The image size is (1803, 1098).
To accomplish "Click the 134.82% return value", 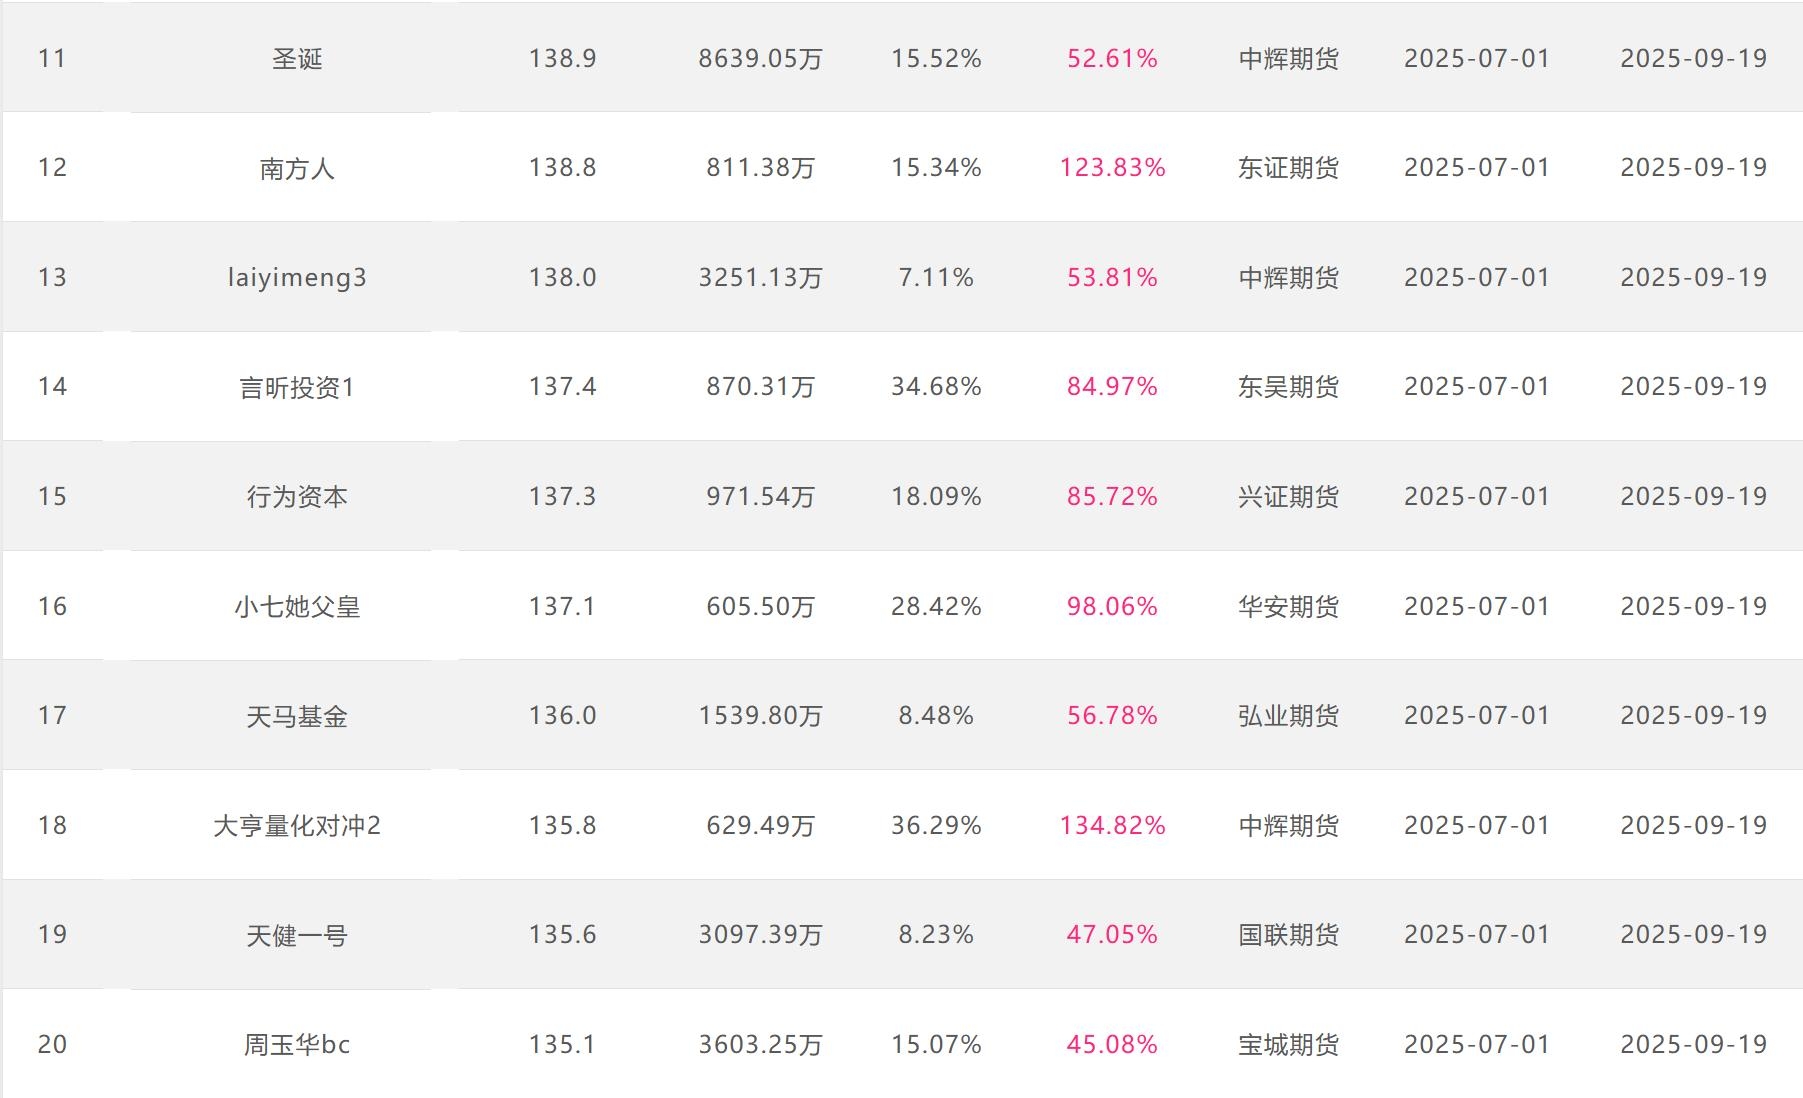I will click(1112, 825).
